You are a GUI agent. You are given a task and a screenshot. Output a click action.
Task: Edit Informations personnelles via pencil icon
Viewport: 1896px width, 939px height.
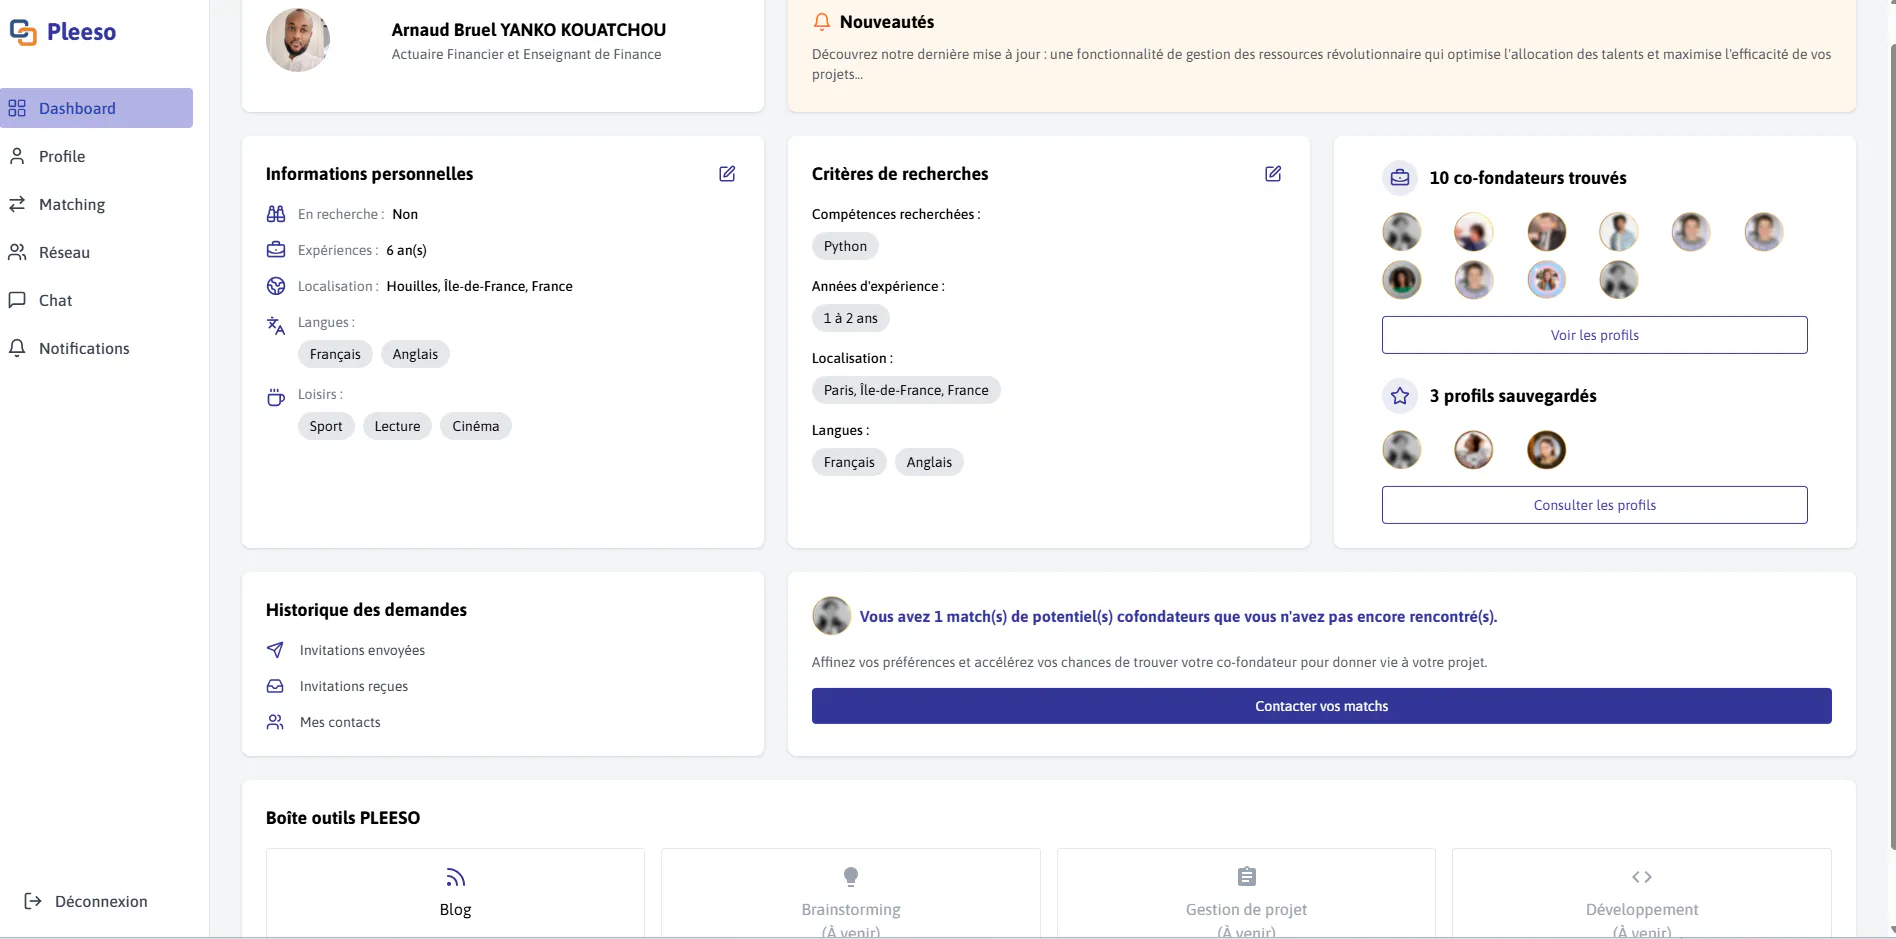pyautogui.click(x=727, y=174)
